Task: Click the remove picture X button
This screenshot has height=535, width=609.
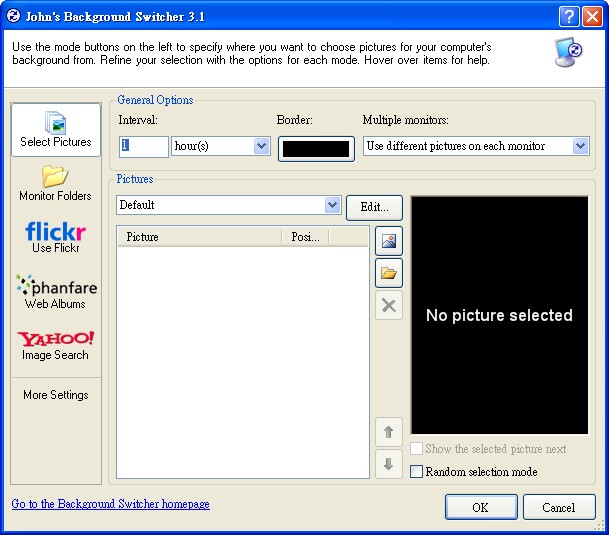Action: 389,306
